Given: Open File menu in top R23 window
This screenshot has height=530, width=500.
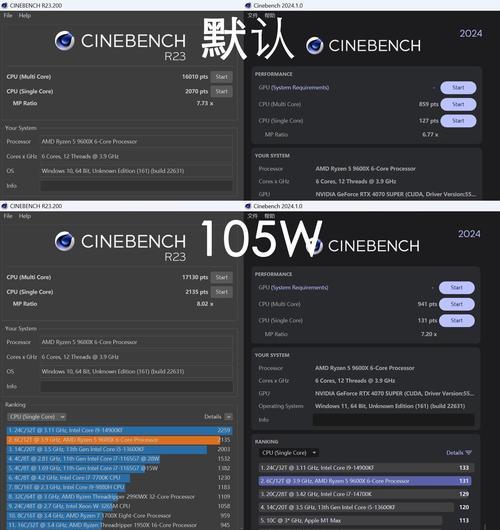Looking at the screenshot, I should (8, 16).
